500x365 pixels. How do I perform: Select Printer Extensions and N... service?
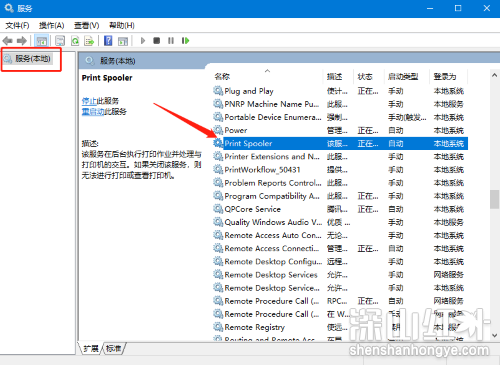pyautogui.click(x=340, y=157)
